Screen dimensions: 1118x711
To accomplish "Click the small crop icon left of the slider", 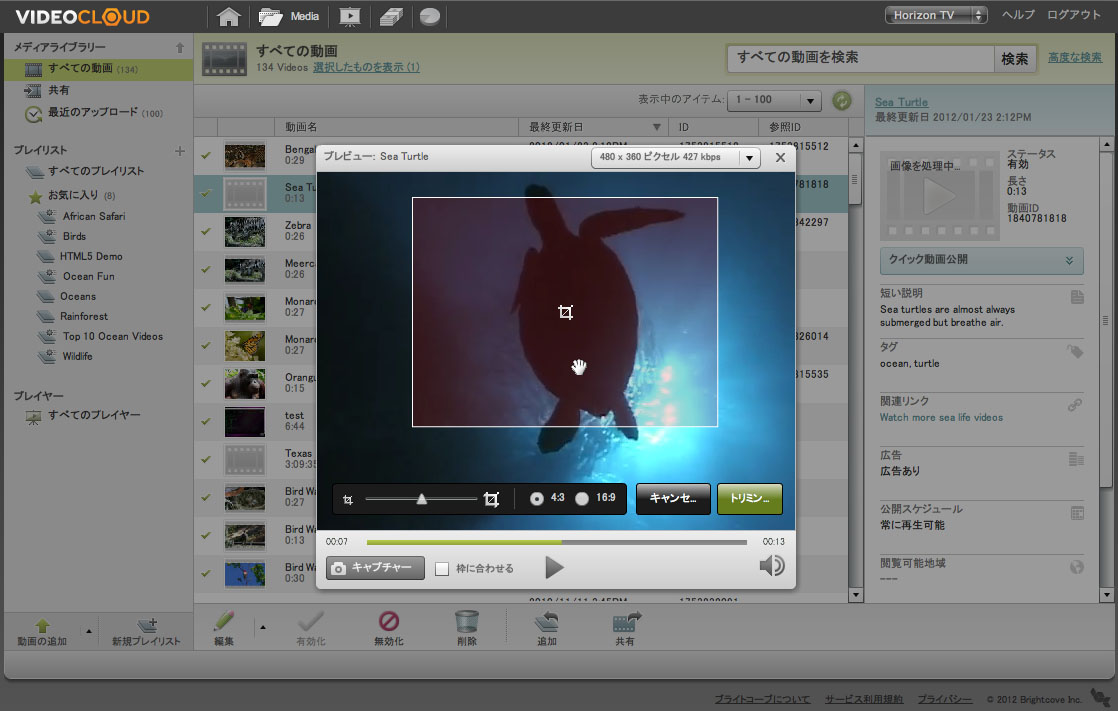I will point(348,499).
